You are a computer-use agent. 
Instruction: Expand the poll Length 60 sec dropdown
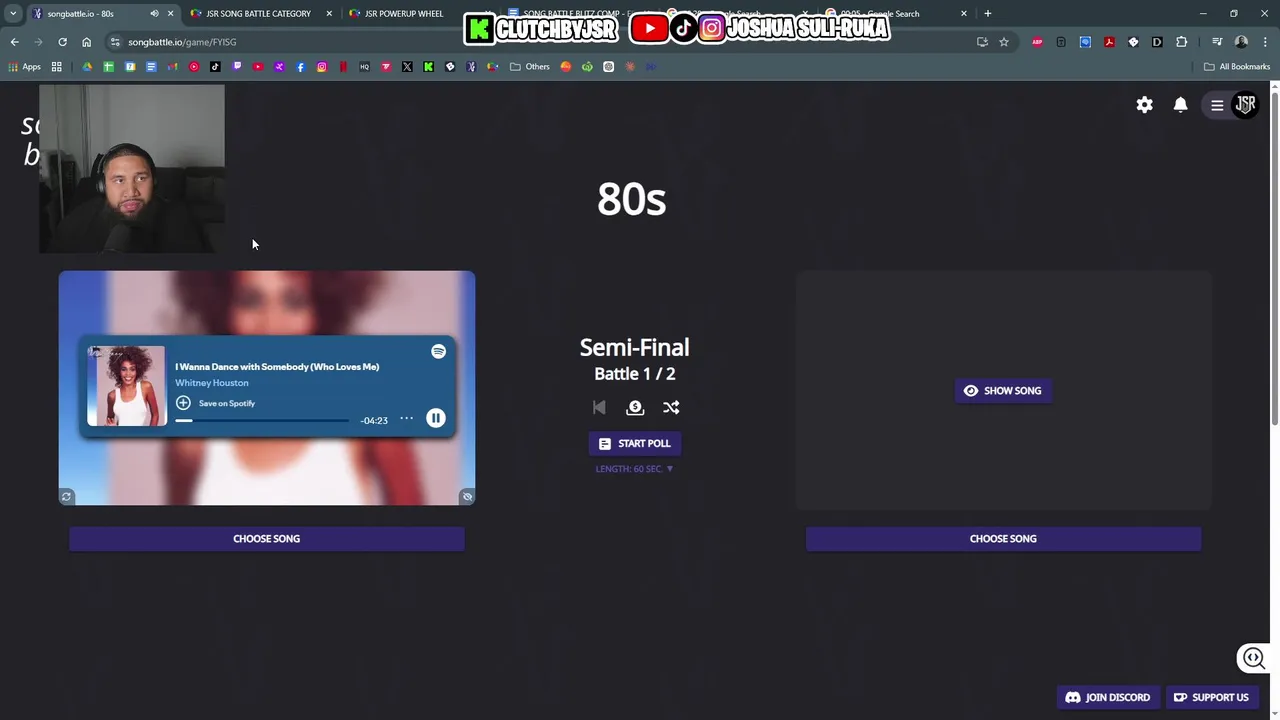point(635,469)
